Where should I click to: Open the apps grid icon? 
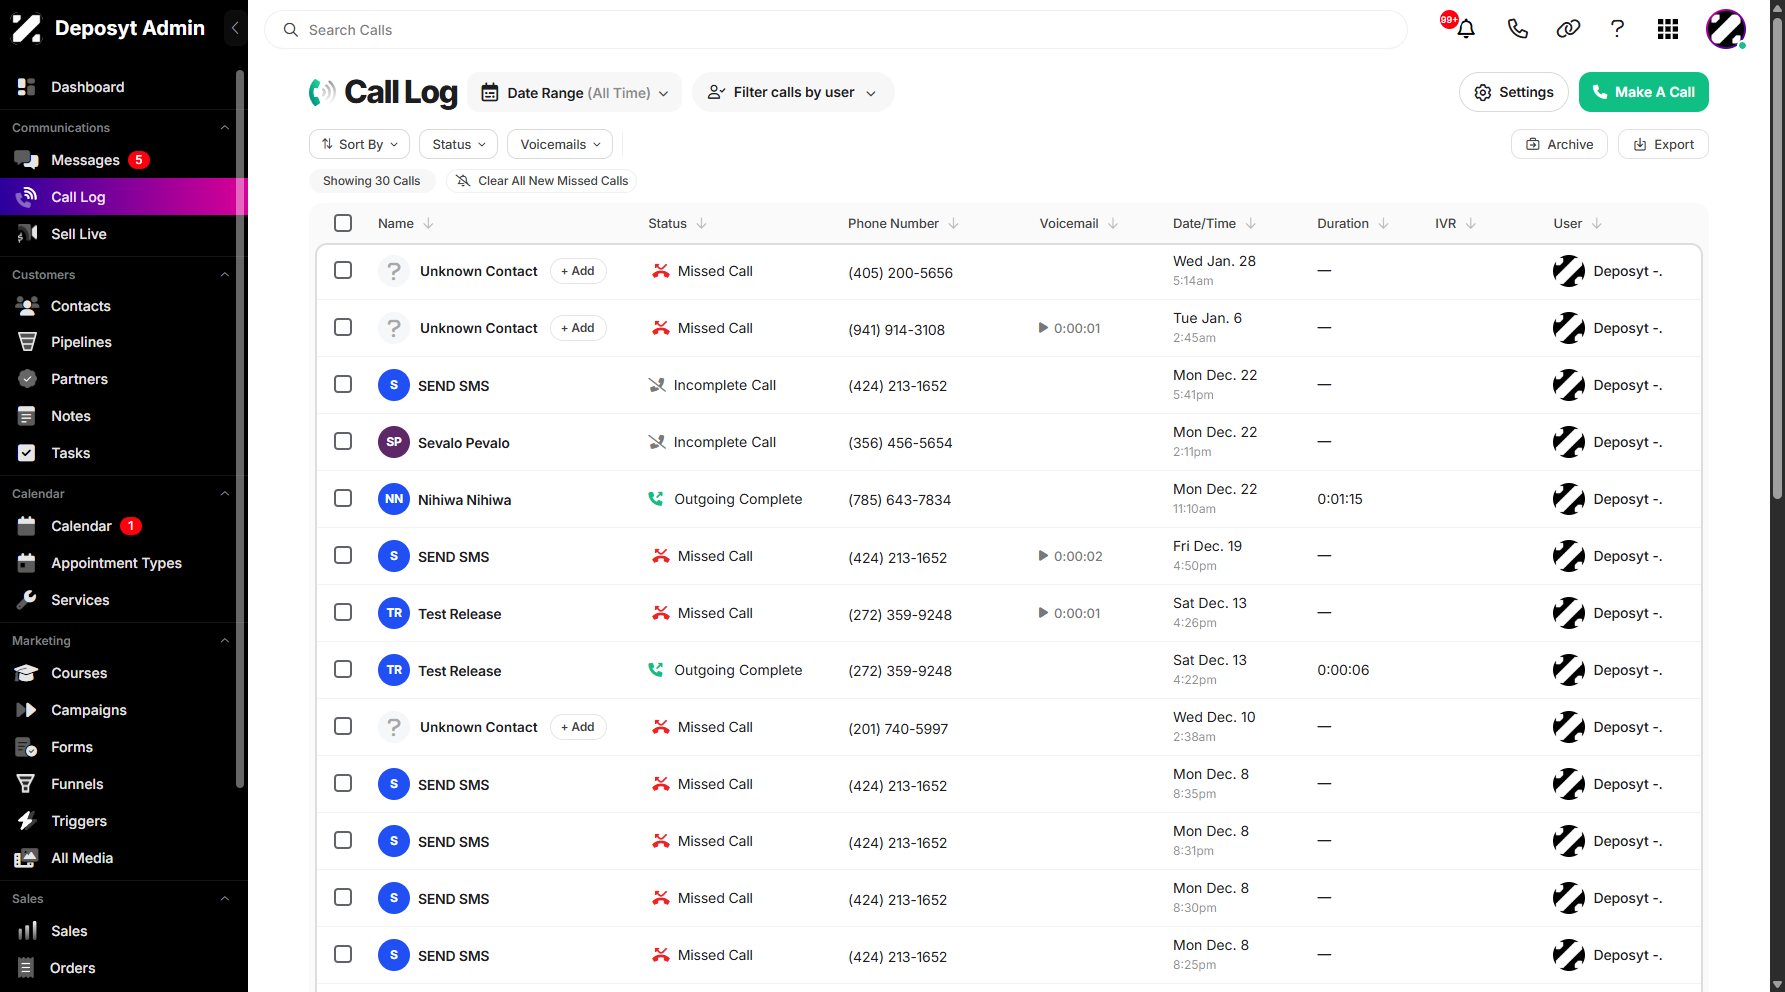pos(1667,29)
